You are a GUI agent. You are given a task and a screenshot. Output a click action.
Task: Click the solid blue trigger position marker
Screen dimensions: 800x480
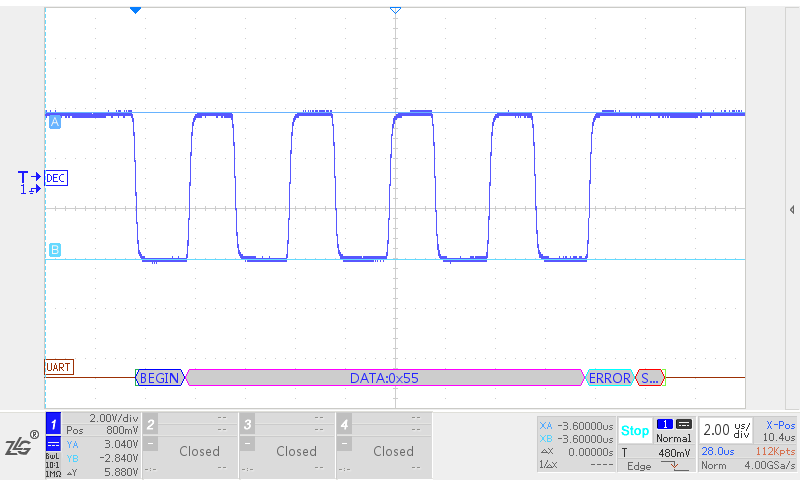pyautogui.click(x=136, y=9)
